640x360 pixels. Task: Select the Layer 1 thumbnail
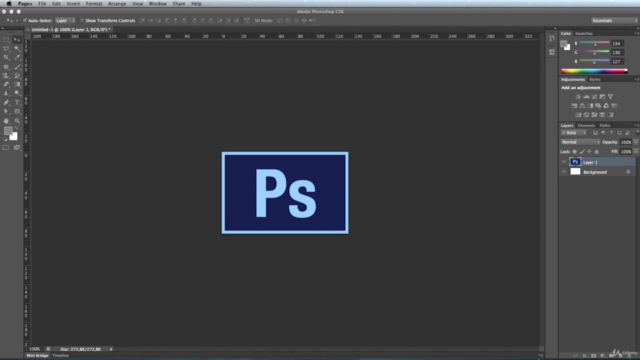pyautogui.click(x=575, y=162)
